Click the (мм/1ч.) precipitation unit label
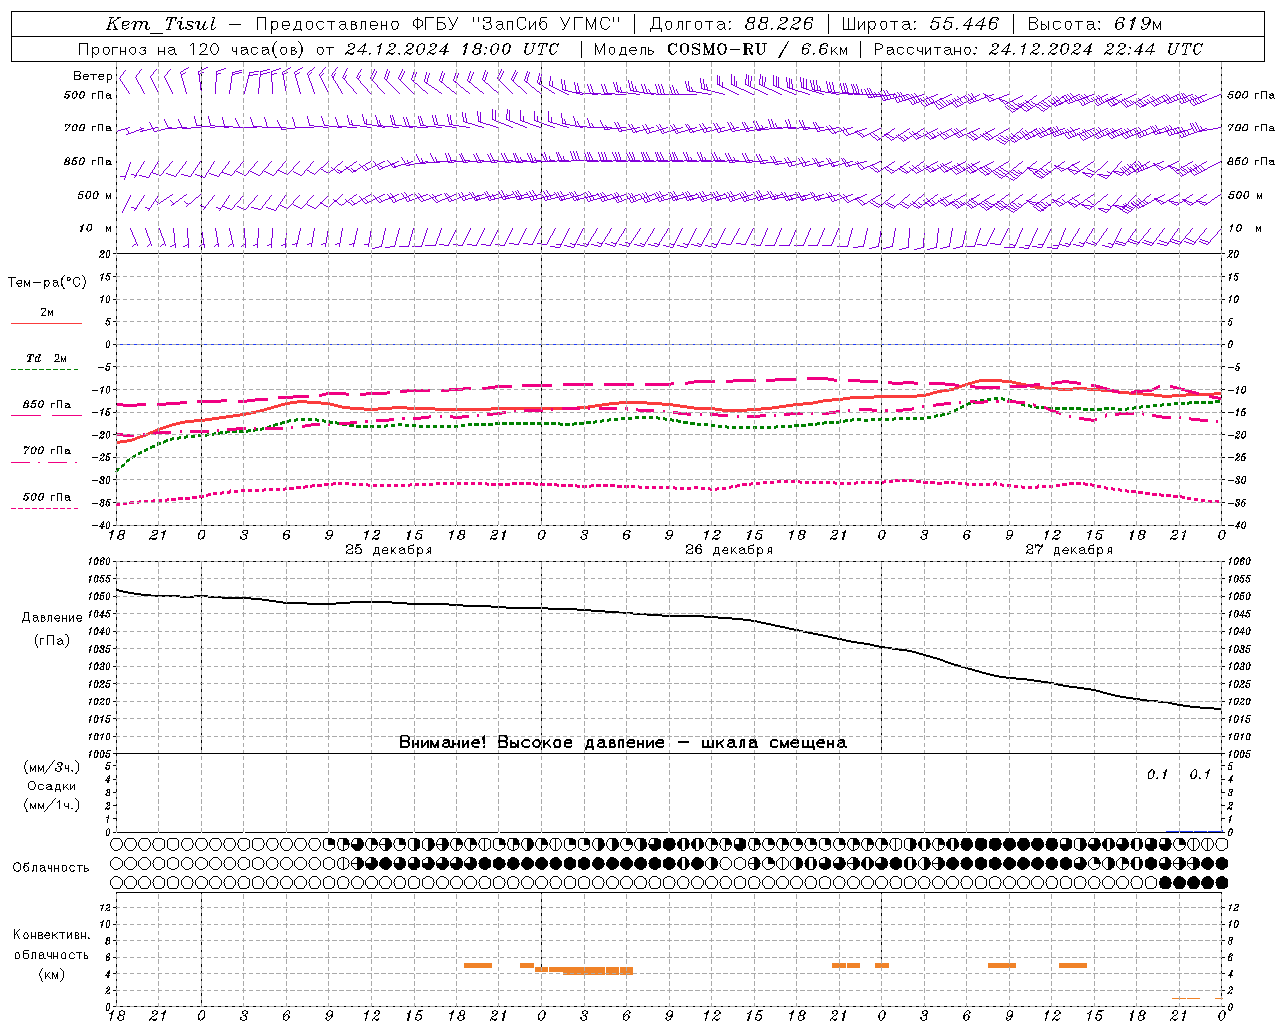 point(52,805)
